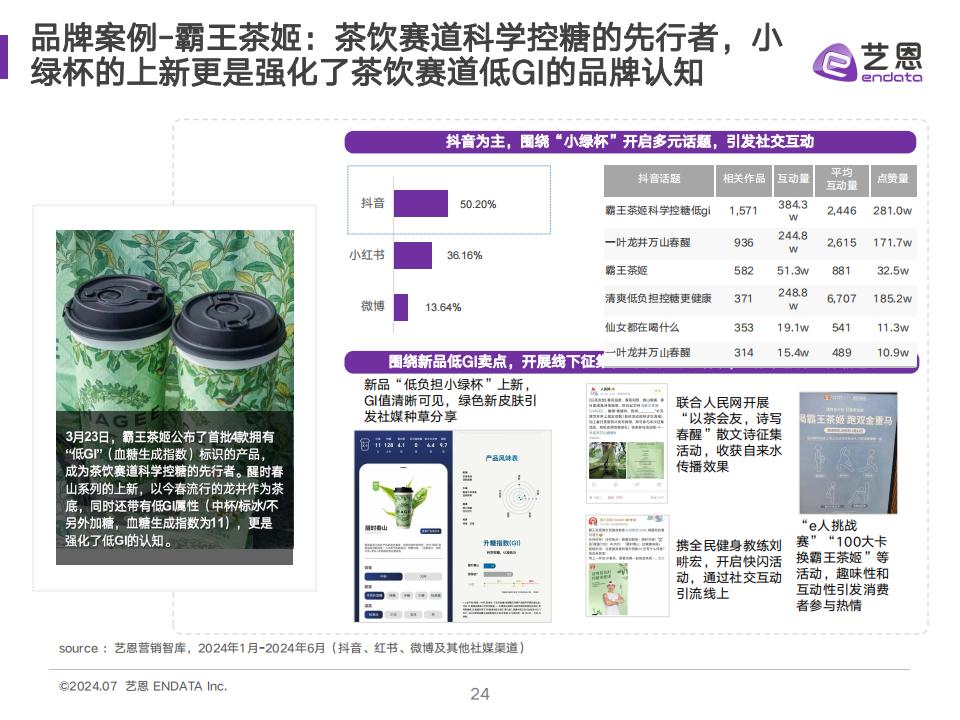Click the 微博 axis label in the chart
960x720 pixels.
pos(373,306)
